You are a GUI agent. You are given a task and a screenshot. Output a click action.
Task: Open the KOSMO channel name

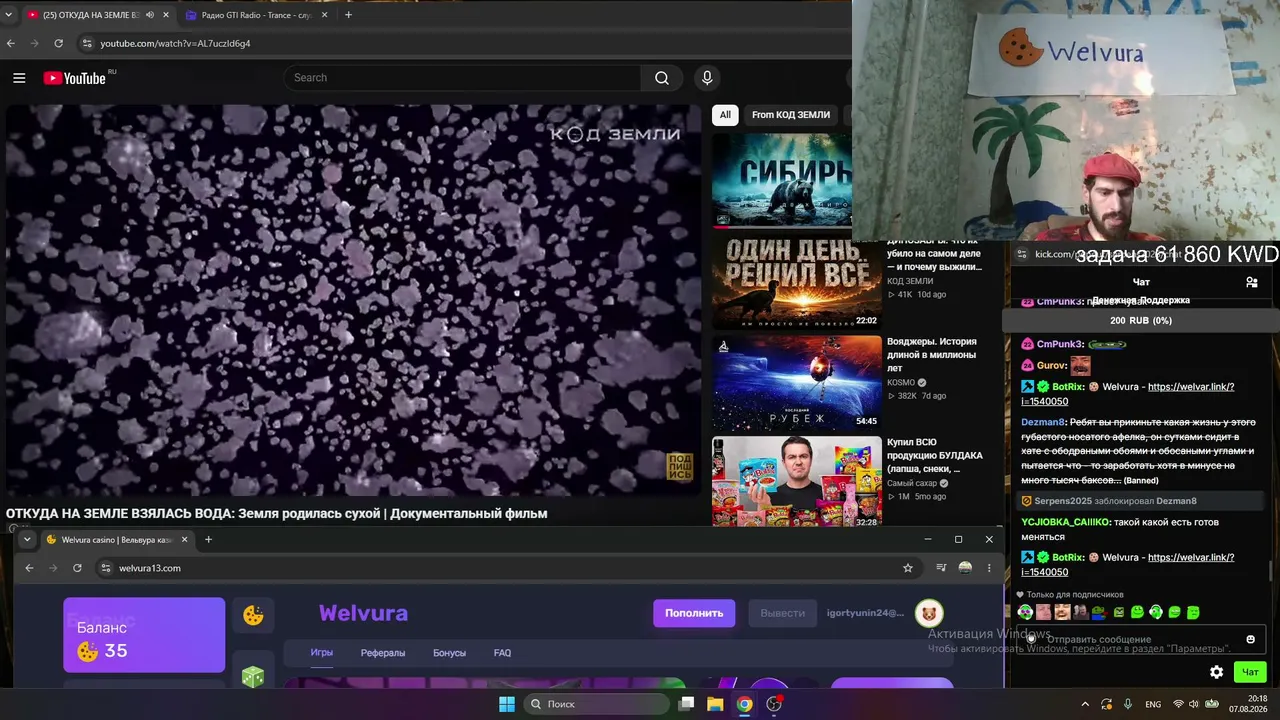pyautogui.click(x=901, y=382)
